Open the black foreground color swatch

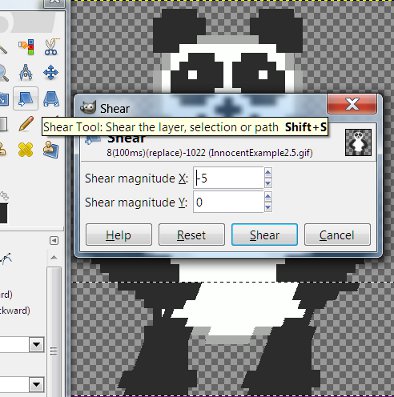(x=3, y=213)
